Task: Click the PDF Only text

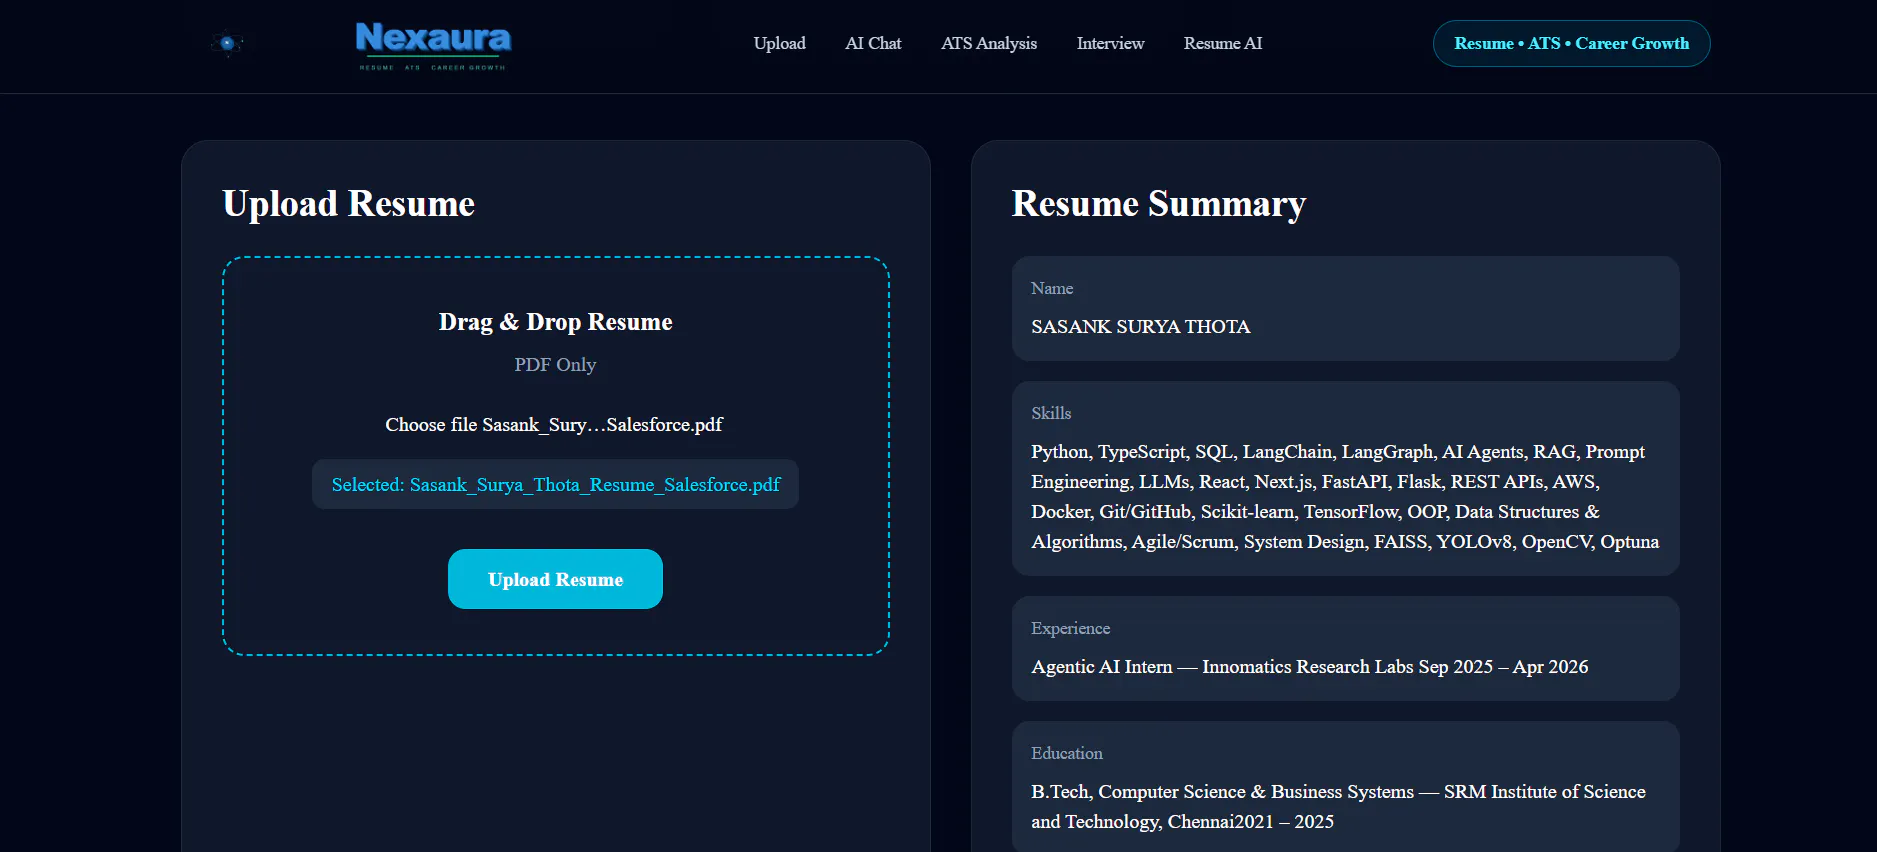Action: 555,365
